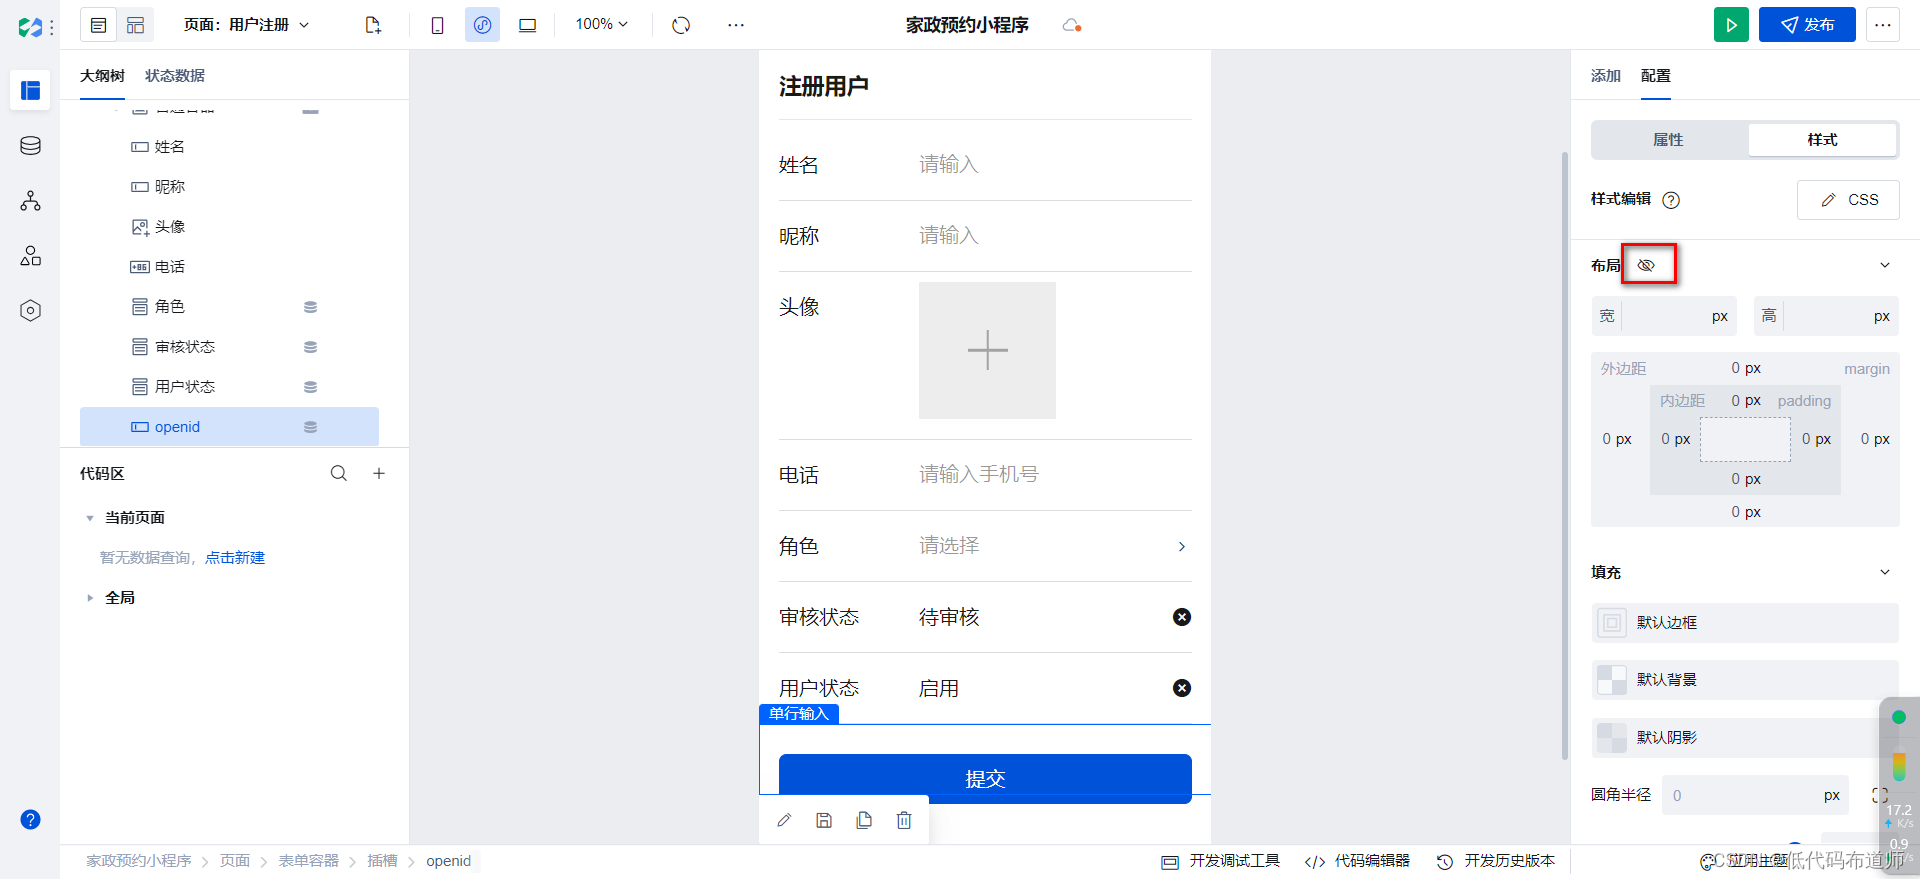Expand 全局 tree node
This screenshot has width=1920, height=879.
[x=90, y=598]
